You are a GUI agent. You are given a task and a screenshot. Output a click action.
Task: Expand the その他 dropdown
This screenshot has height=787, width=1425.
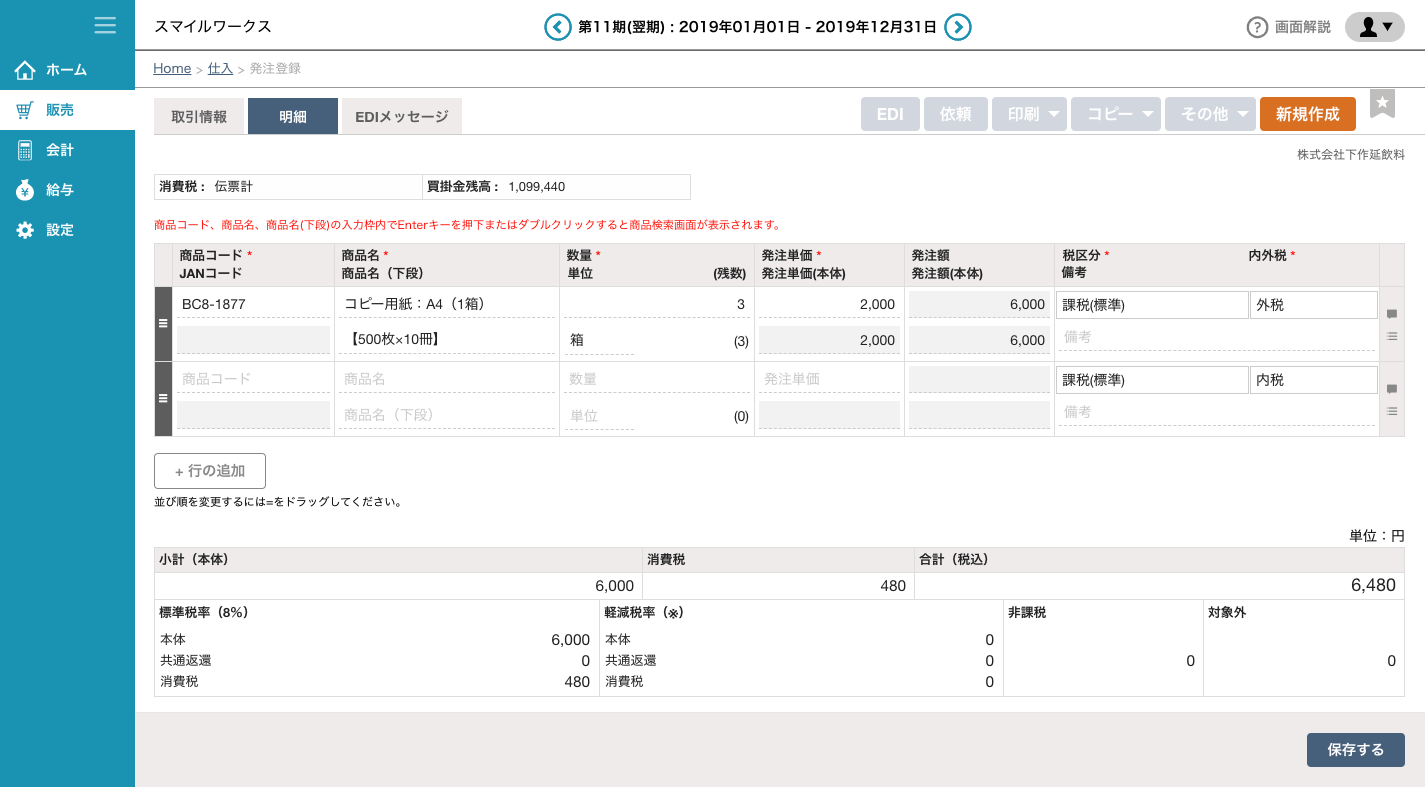[x=1210, y=114]
